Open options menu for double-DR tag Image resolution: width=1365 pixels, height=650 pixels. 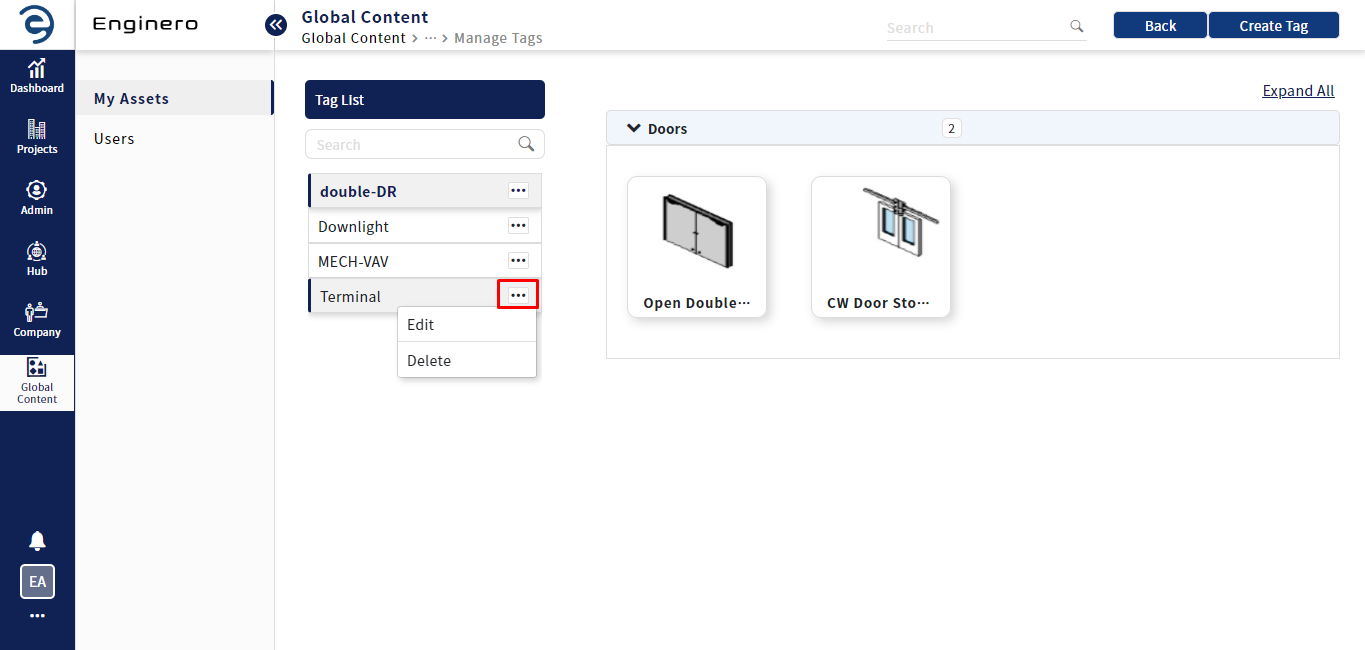pyautogui.click(x=518, y=190)
